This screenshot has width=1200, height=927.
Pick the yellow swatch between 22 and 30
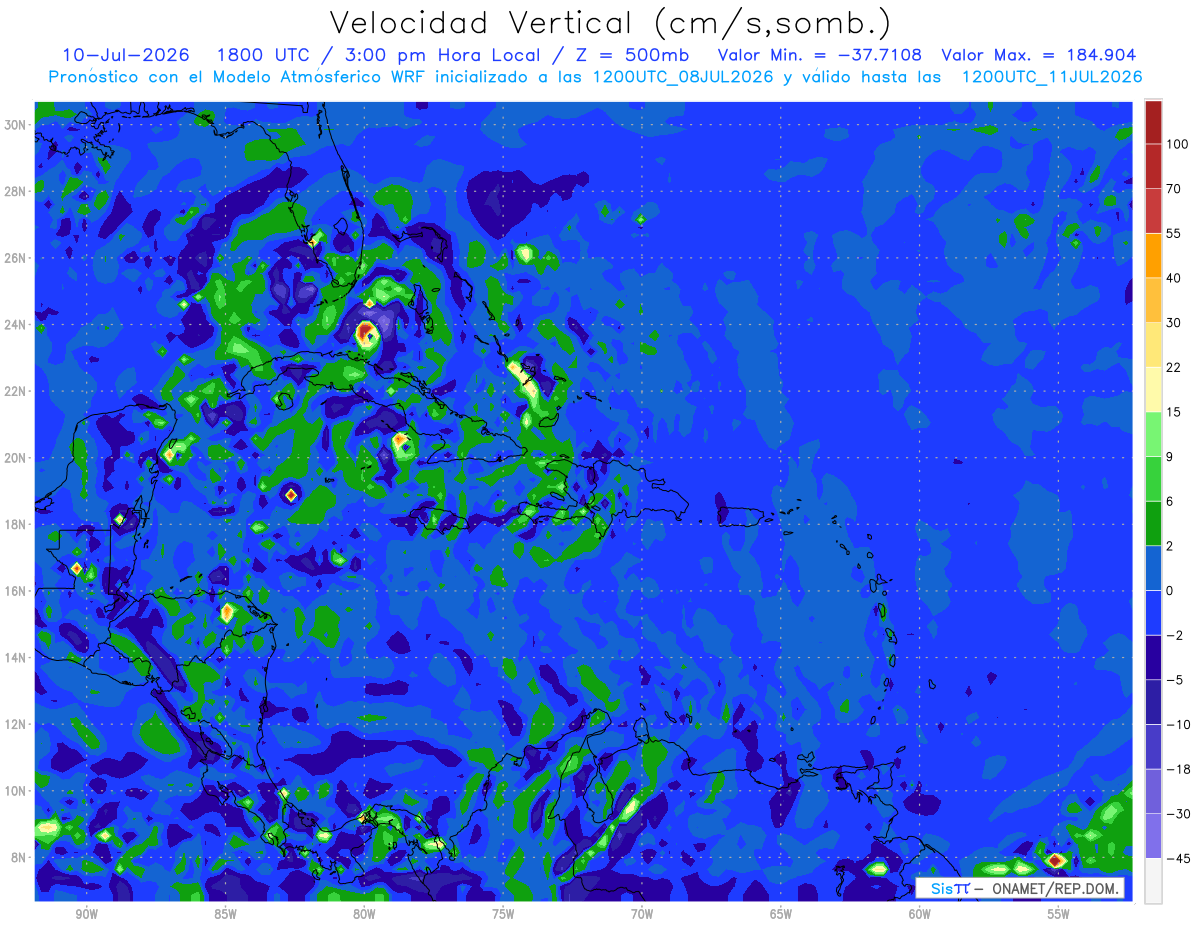coord(1153,344)
